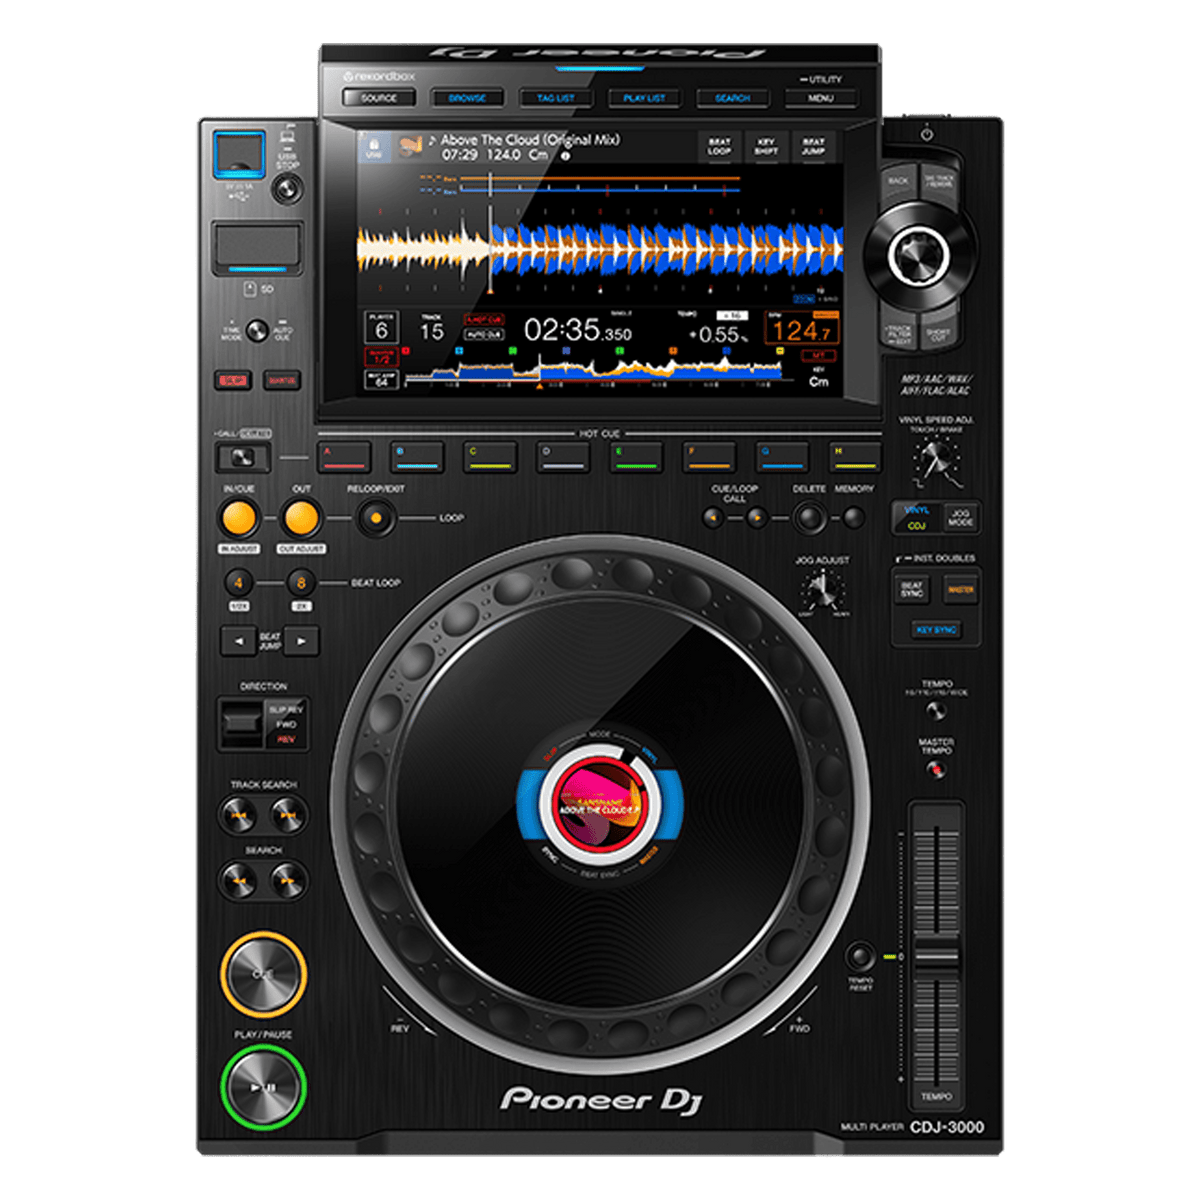This screenshot has width=1200, height=1200.
Task: Toggle the MASTER TEMPO button
Action: 936,769
